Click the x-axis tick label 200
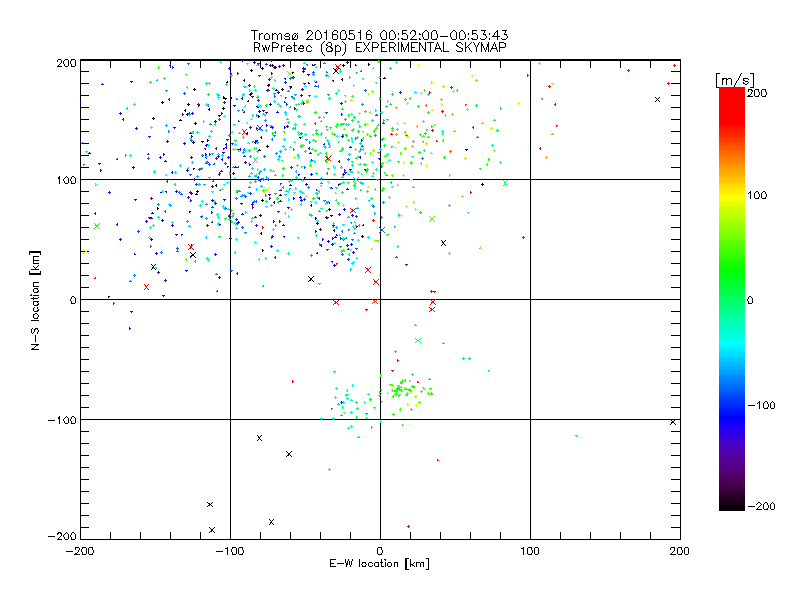Image resolution: width=800 pixels, height=600 pixels. (x=680, y=551)
